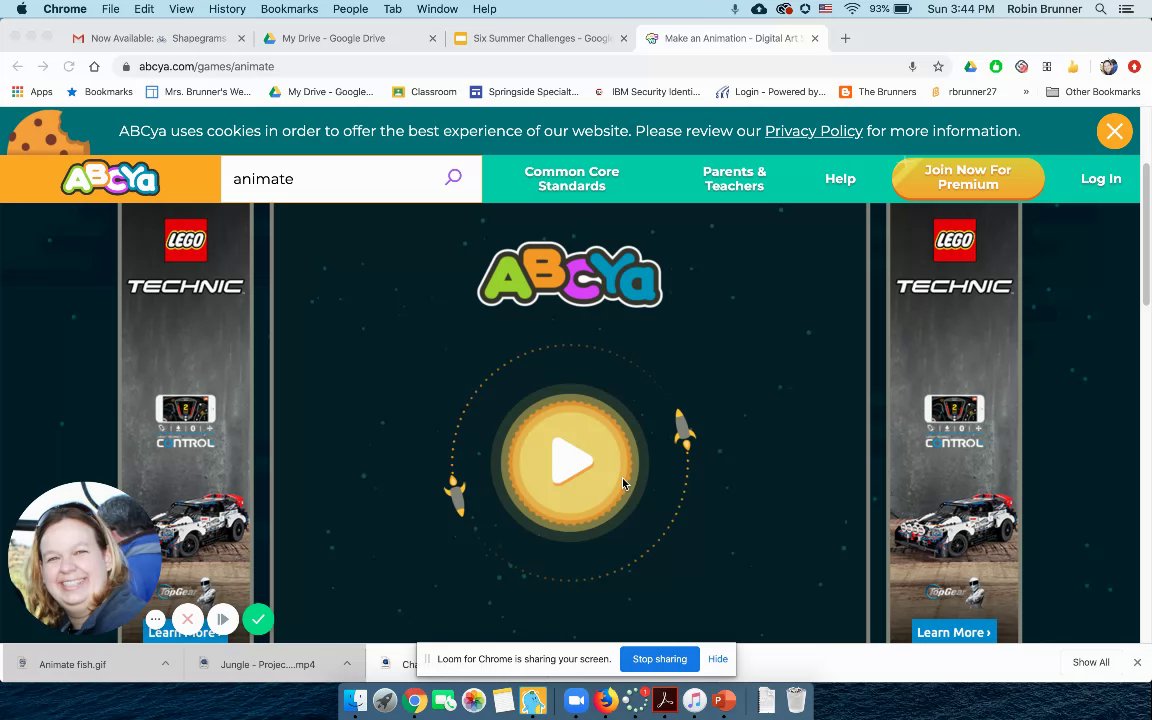Open the Animate fish.gif downloaded file
The image size is (1152, 720).
tap(72, 664)
